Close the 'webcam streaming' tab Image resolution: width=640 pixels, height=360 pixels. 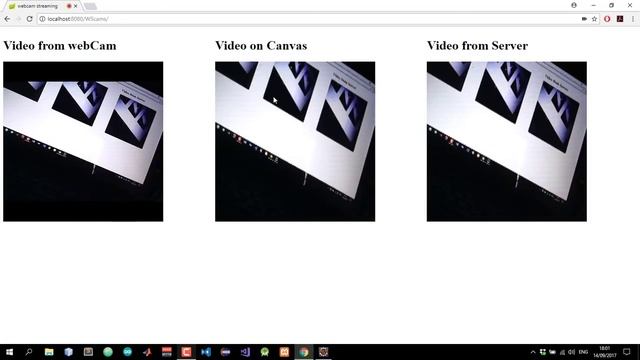click(x=76, y=6)
